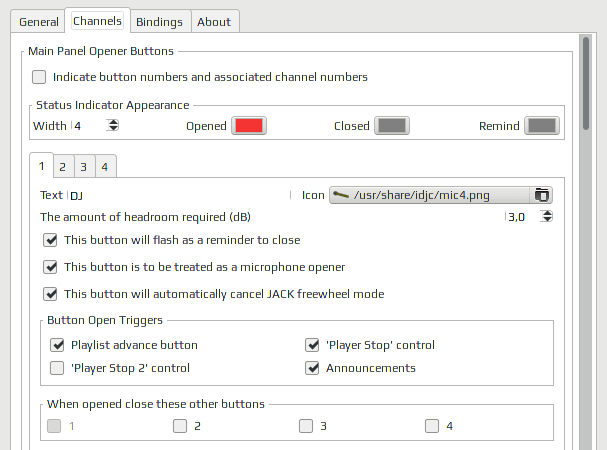Open the Bindings tab
The image size is (607, 450).
pos(159,22)
